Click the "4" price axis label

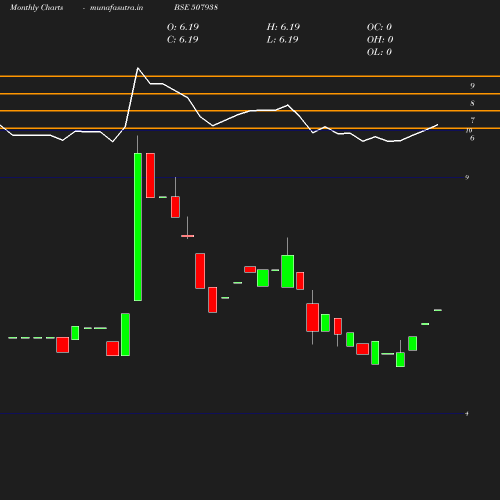(467, 414)
